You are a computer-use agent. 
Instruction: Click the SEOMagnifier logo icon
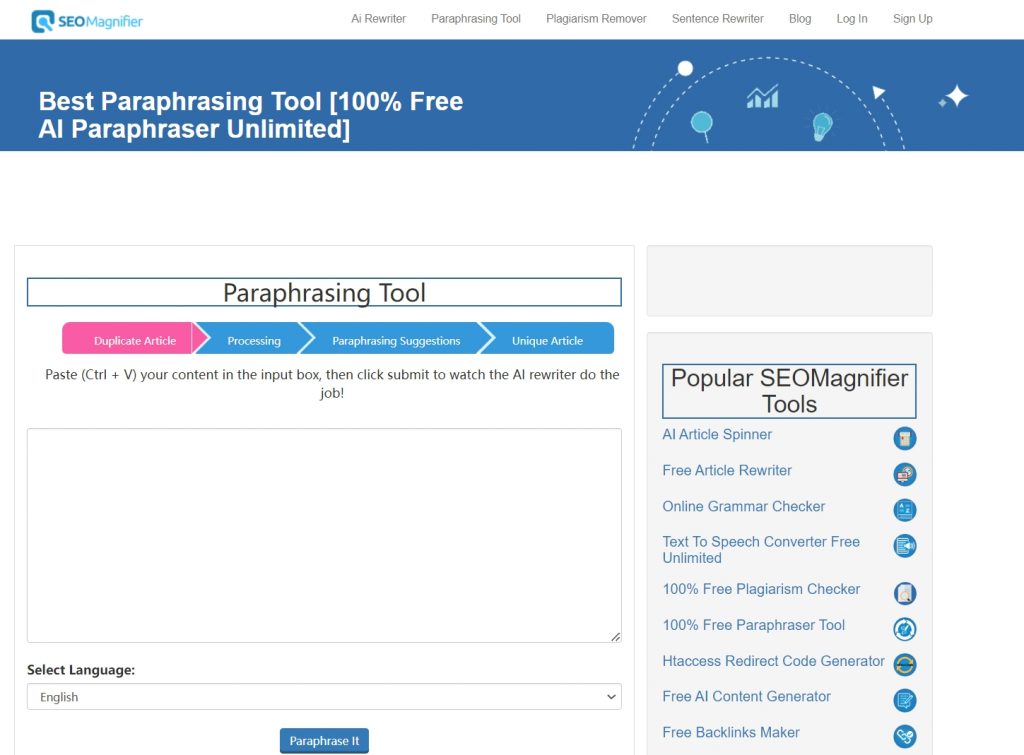(42, 18)
